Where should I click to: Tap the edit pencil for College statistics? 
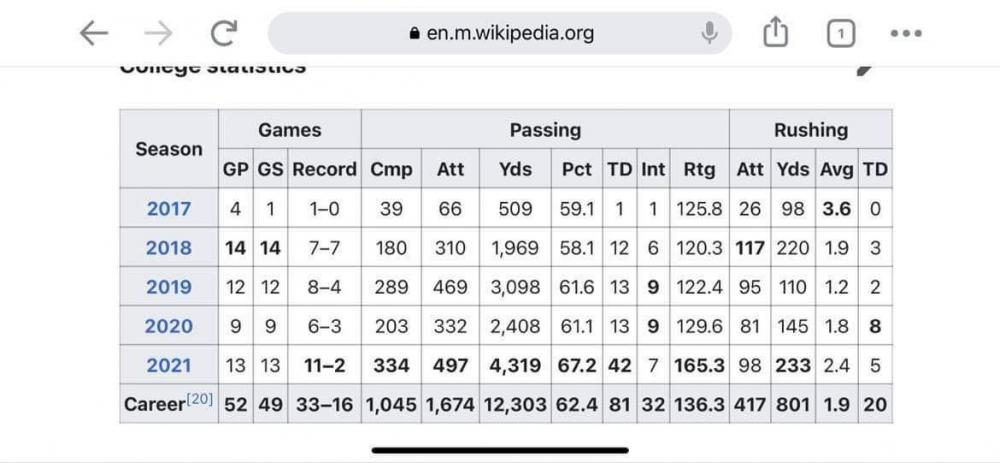tap(864, 68)
